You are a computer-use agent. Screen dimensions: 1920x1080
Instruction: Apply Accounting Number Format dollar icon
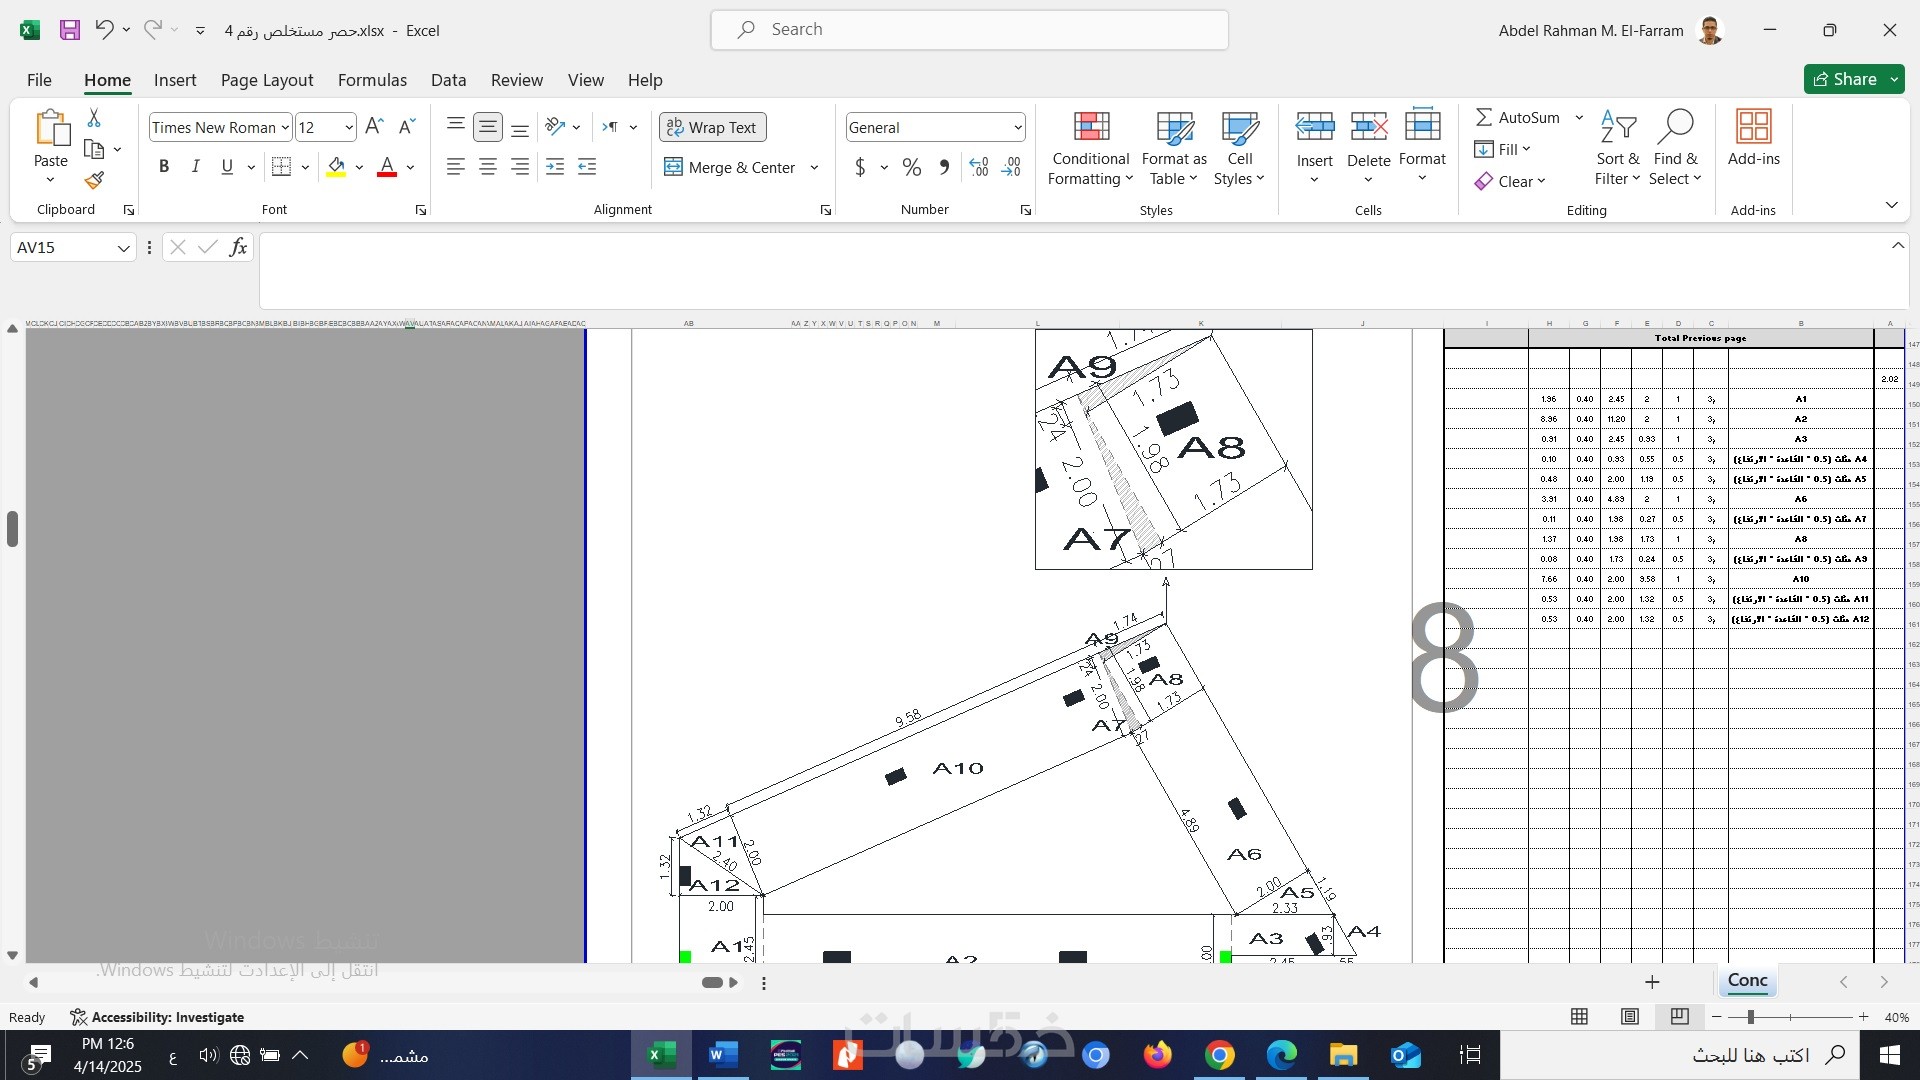coord(860,167)
